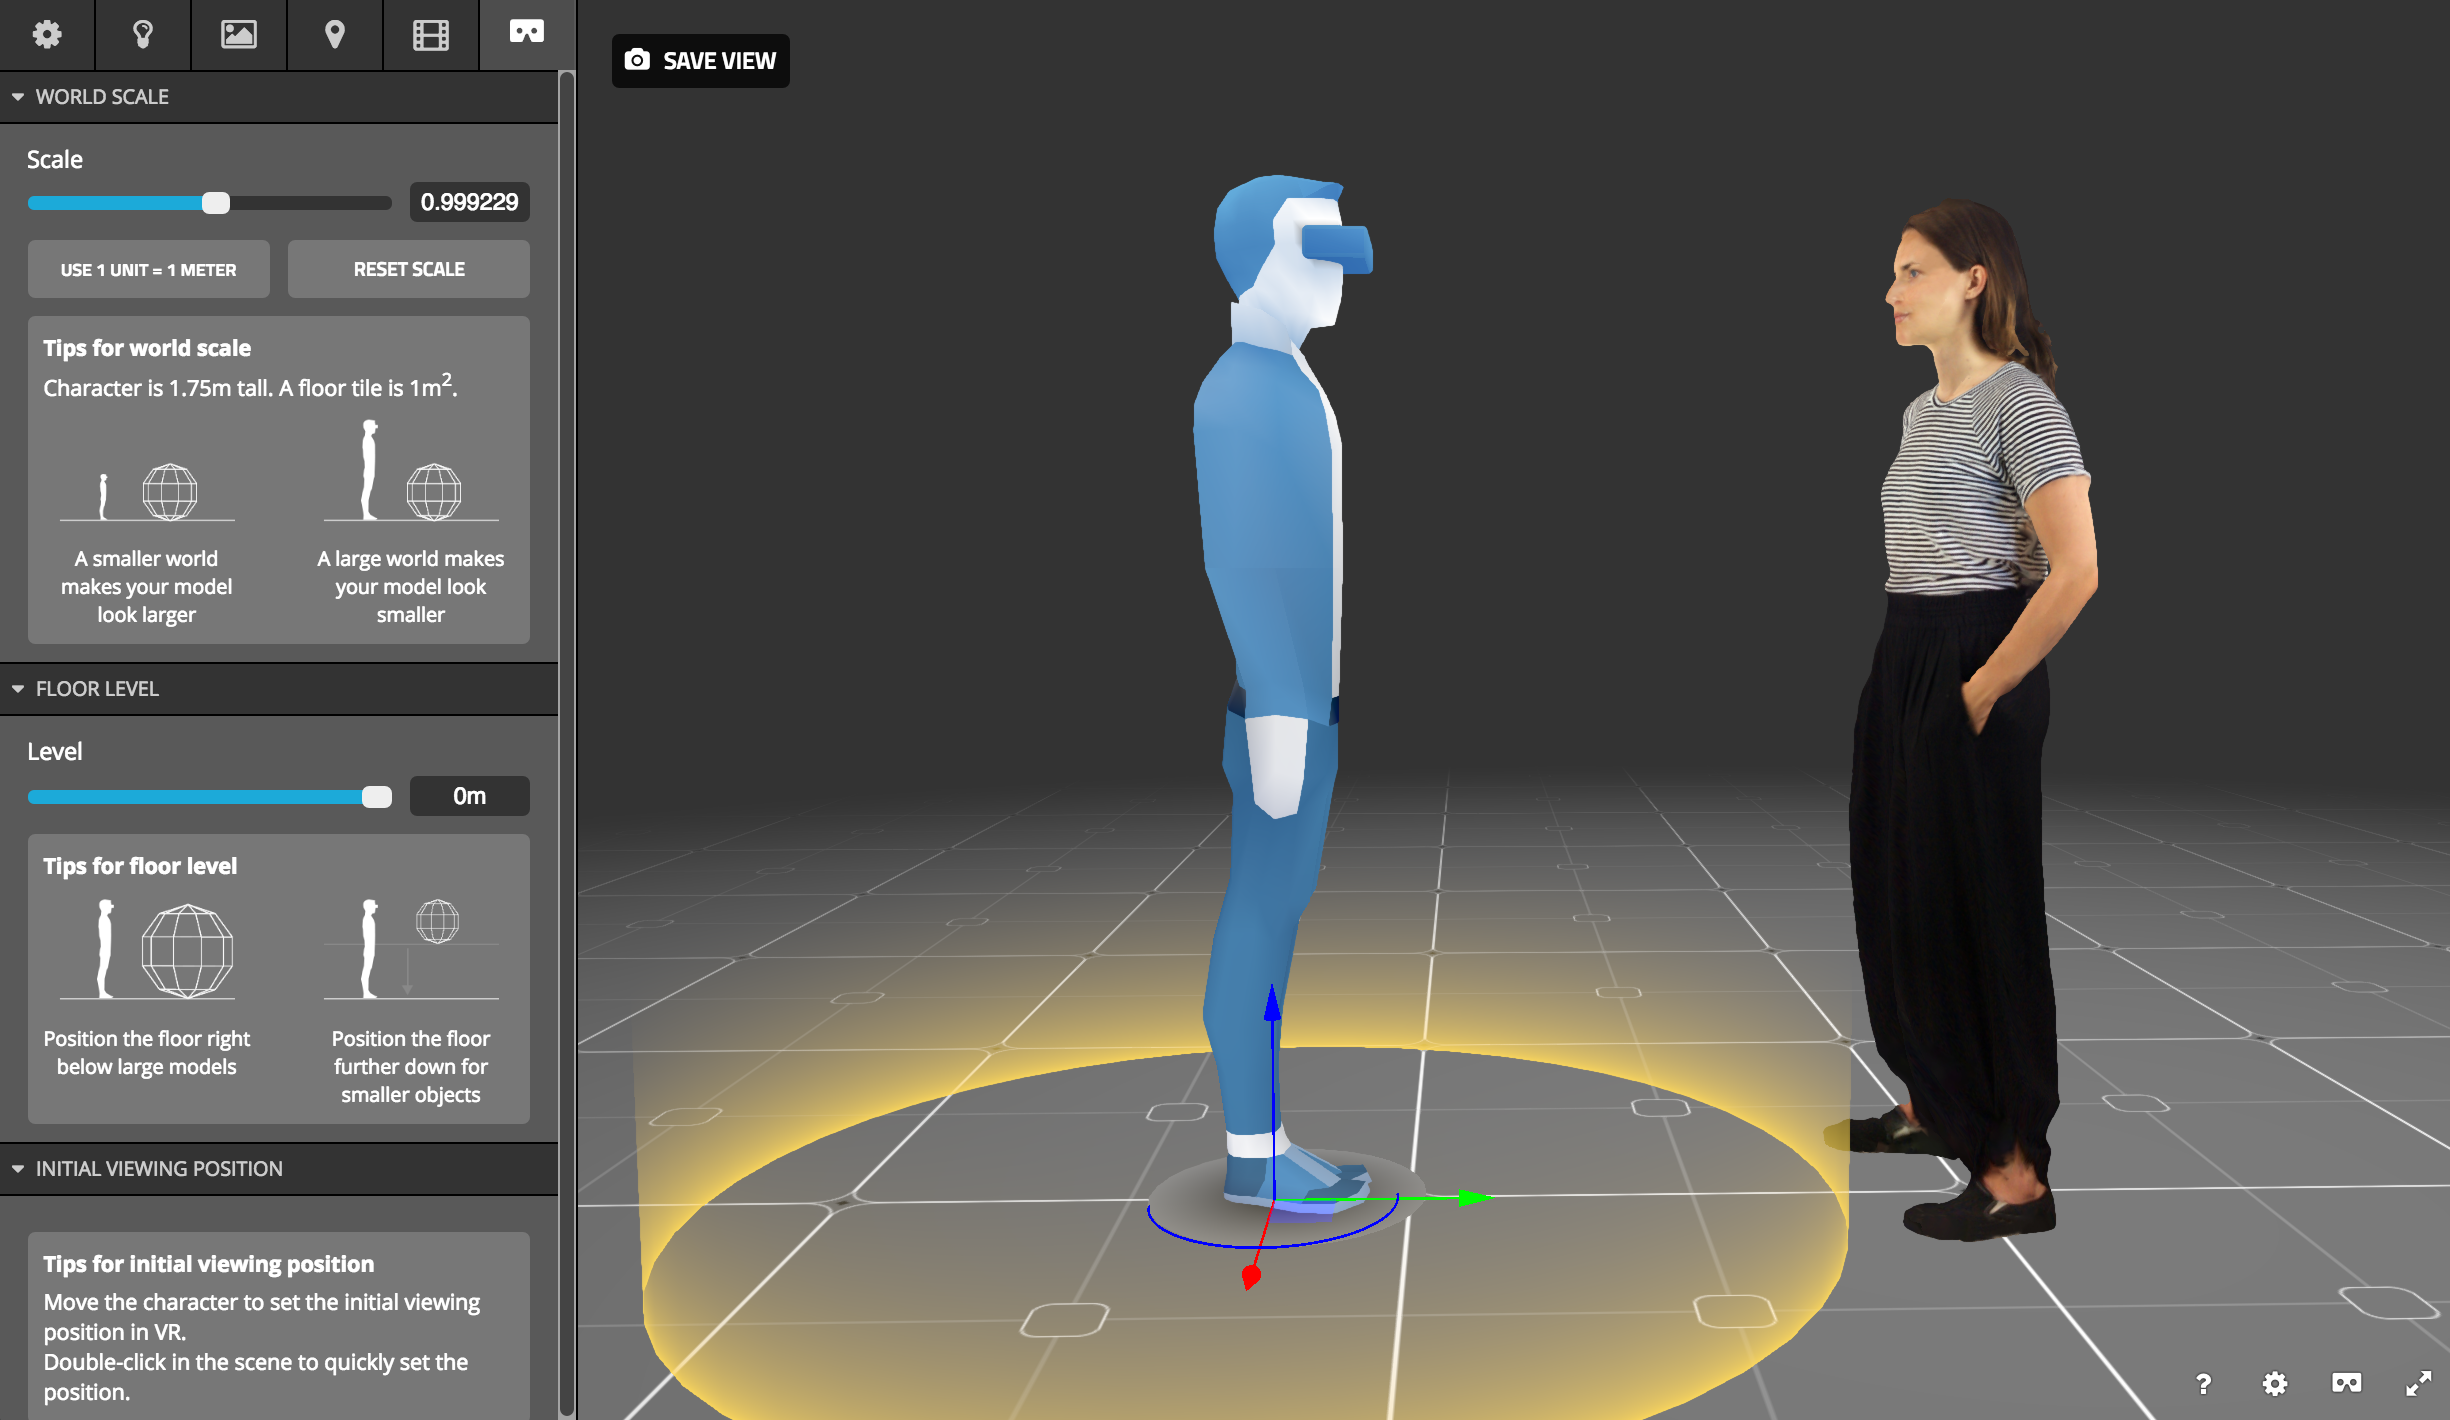
Task: Enter VR mode from the viewport corner
Action: 2347,1384
